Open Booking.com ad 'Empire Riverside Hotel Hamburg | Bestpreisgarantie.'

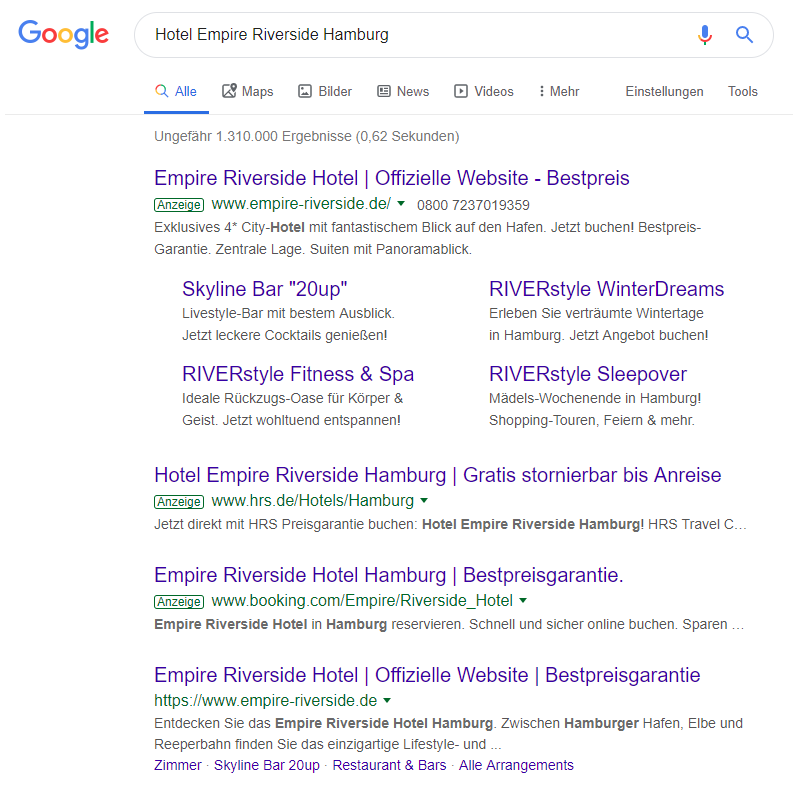click(388, 575)
